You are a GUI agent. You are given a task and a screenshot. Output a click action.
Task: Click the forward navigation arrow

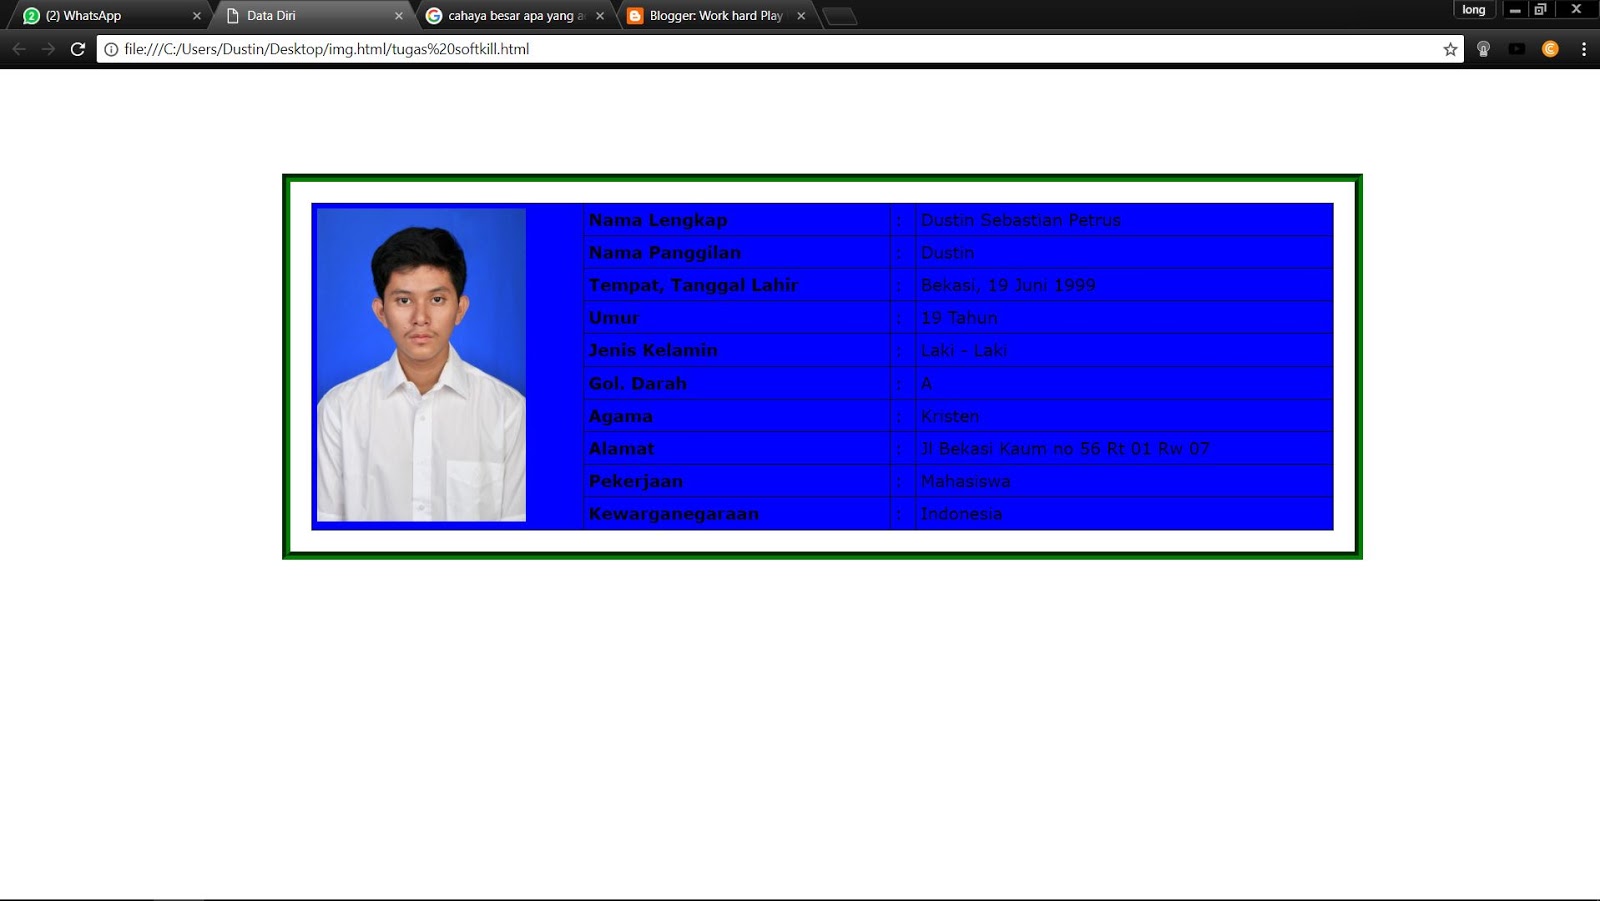tap(48, 48)
